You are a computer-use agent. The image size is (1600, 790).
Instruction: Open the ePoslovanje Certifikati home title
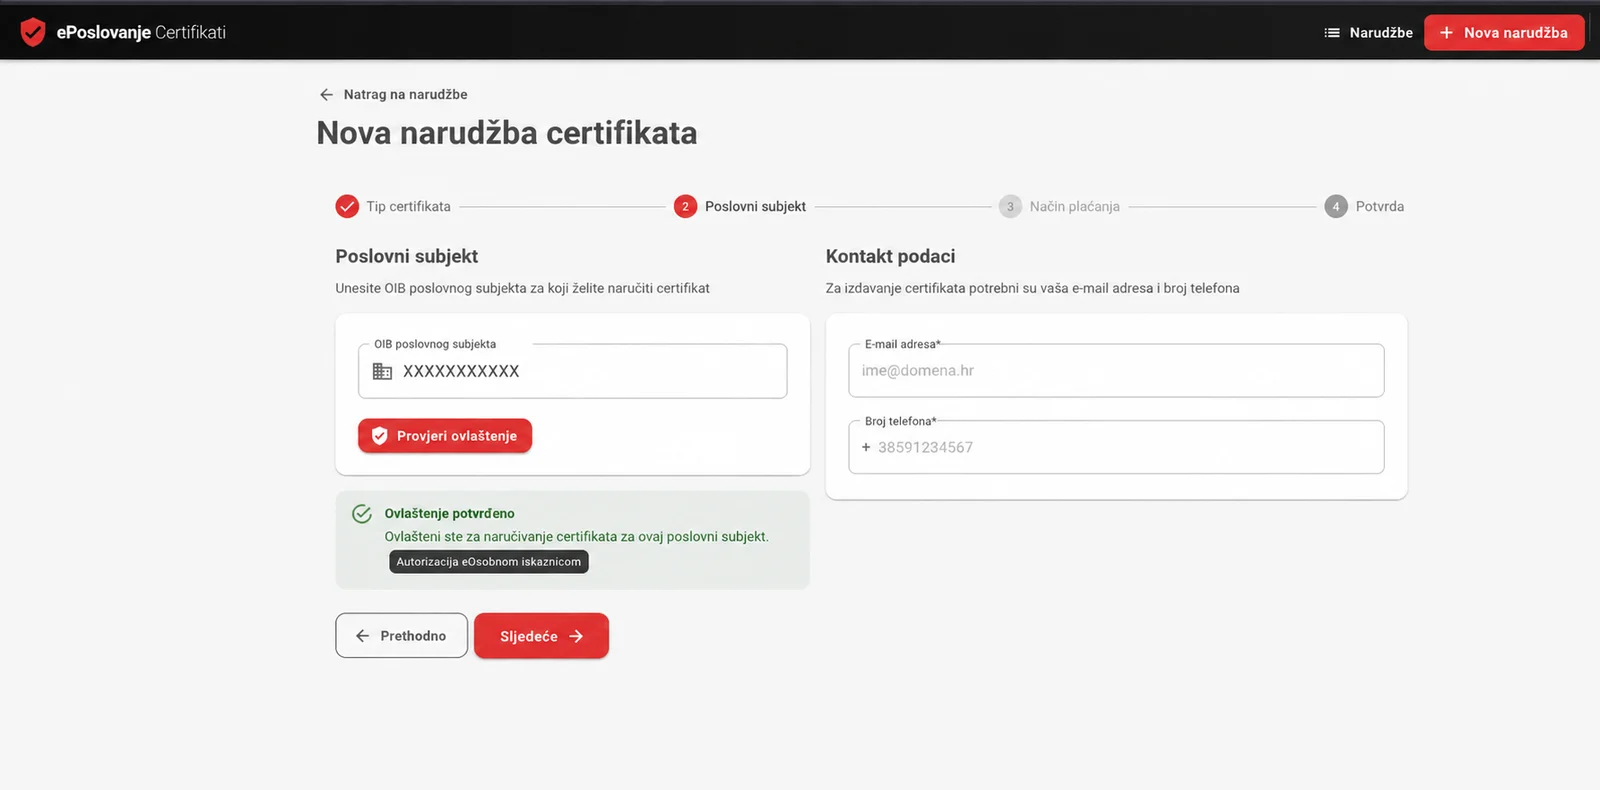pyautogui.click(x=141, y=32)
